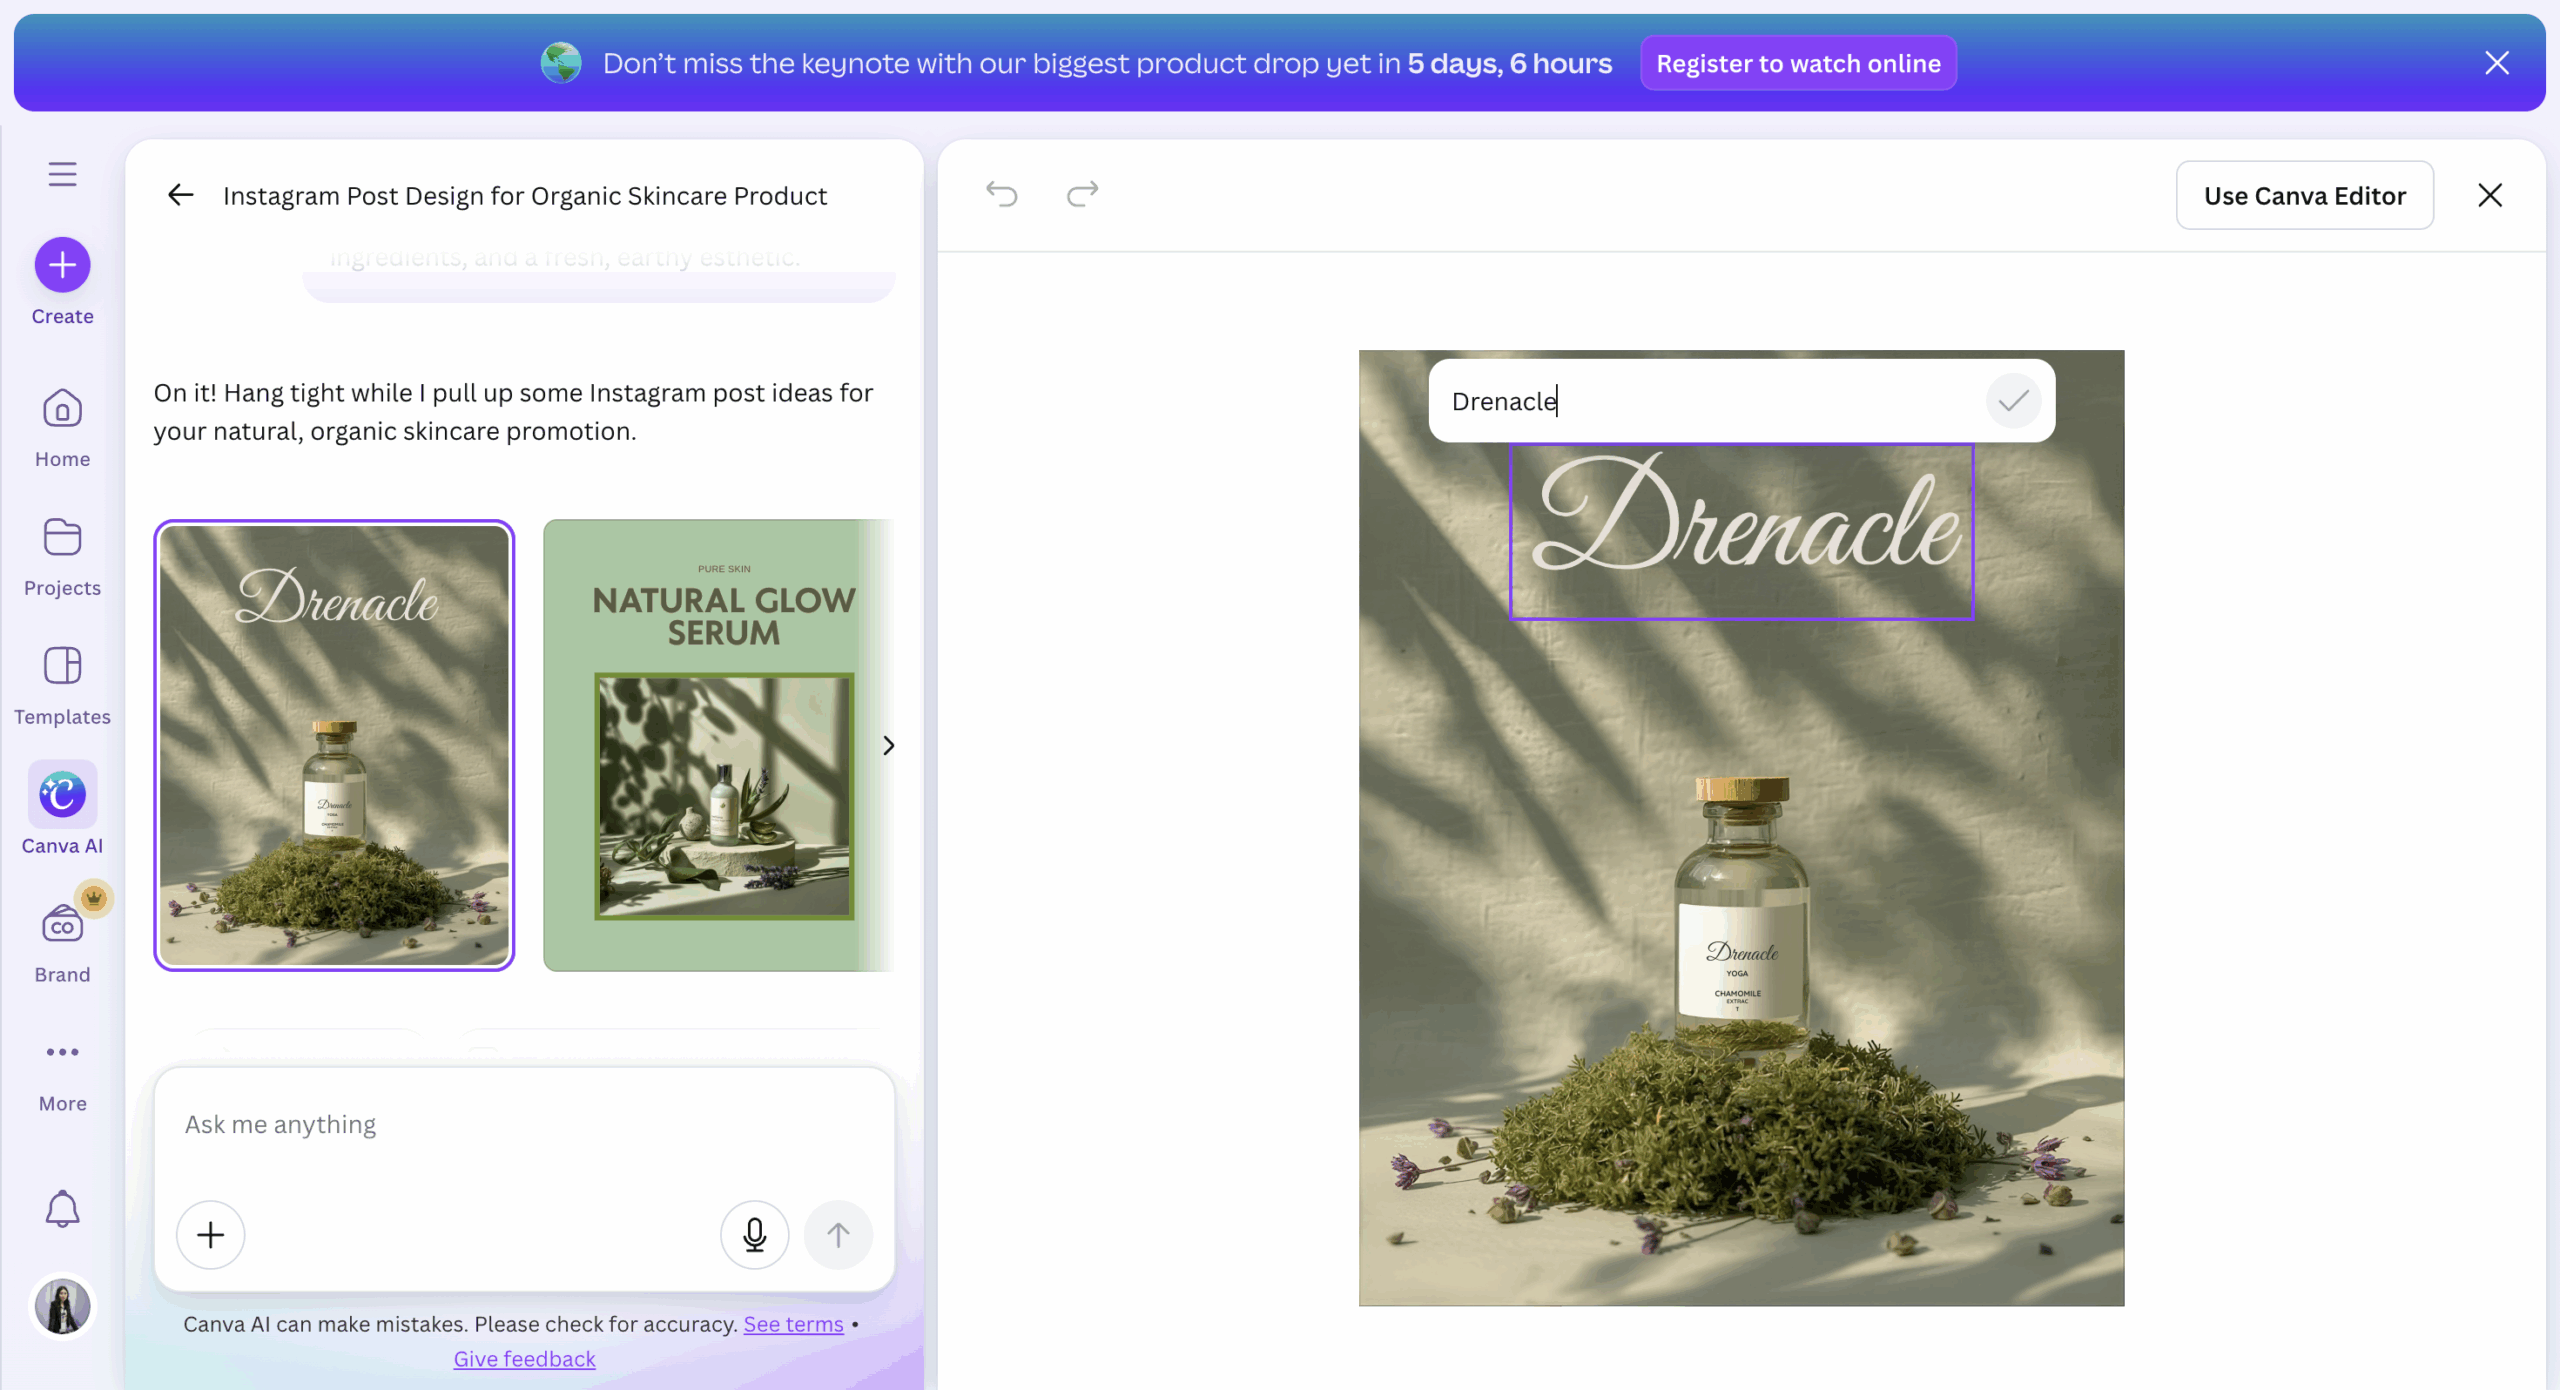Open notifications bell icon

62,1209
